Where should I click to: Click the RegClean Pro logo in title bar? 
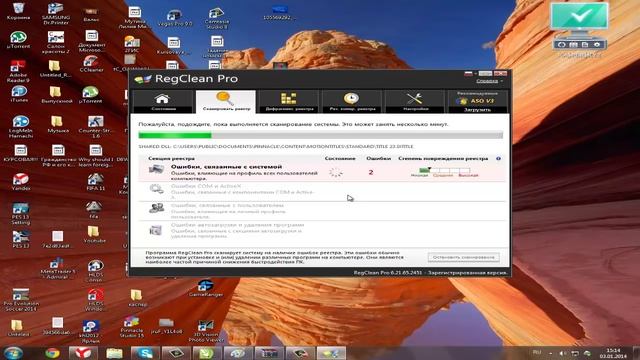(x=142, y=79)
